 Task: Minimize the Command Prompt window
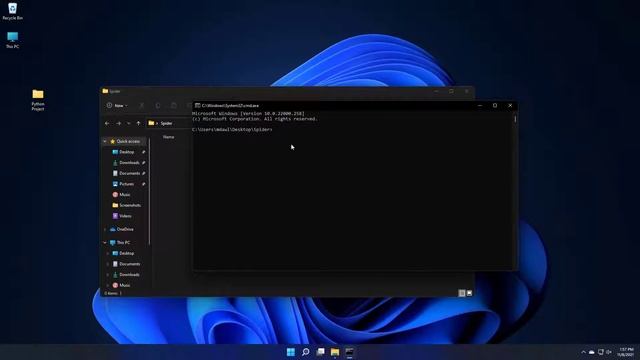click(480, 105)
